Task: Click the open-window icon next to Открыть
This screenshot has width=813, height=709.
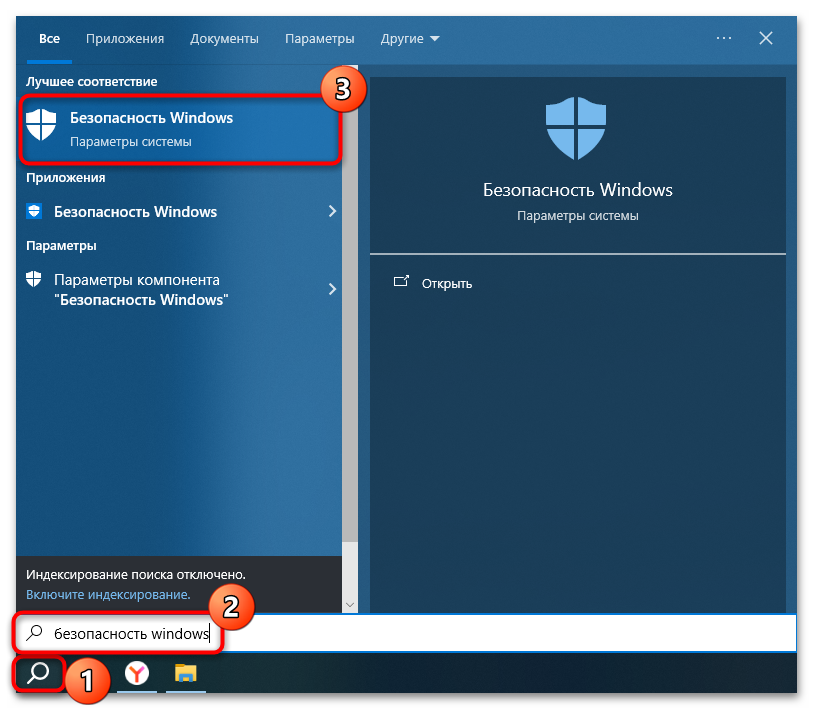Action: click(x=401, y=282)
